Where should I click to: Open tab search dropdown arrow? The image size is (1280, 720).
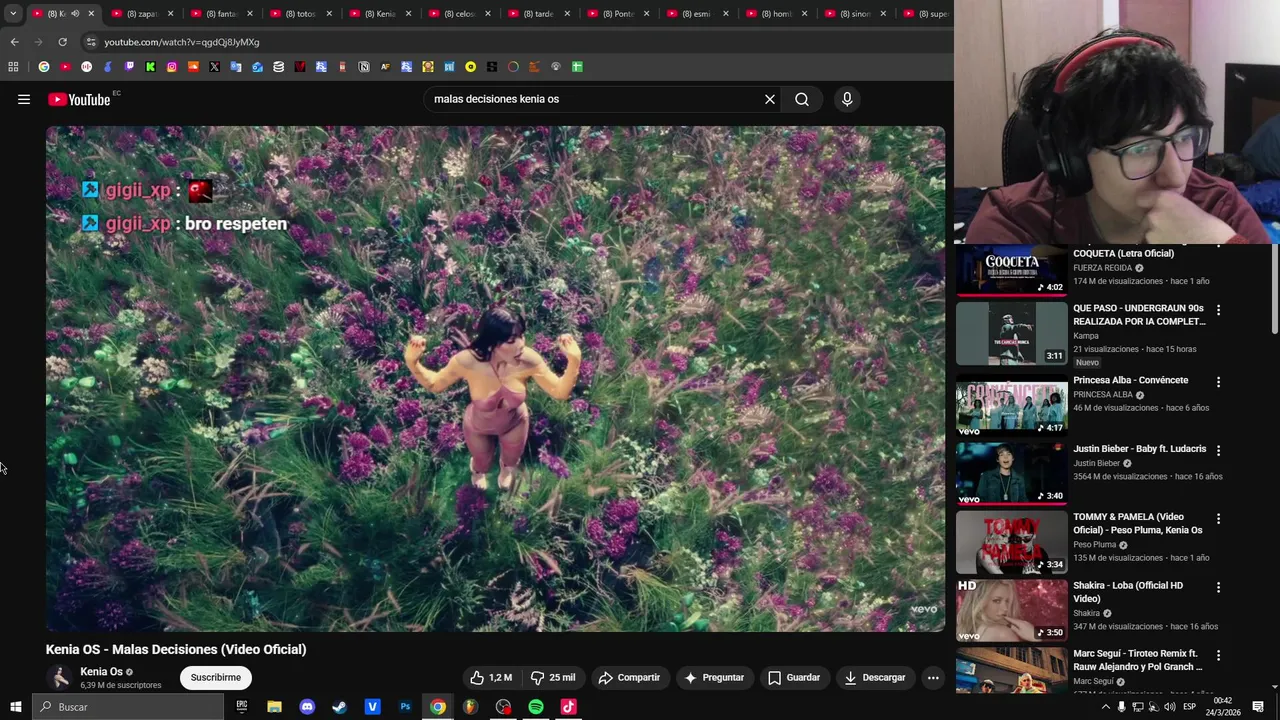pos(13,14)
